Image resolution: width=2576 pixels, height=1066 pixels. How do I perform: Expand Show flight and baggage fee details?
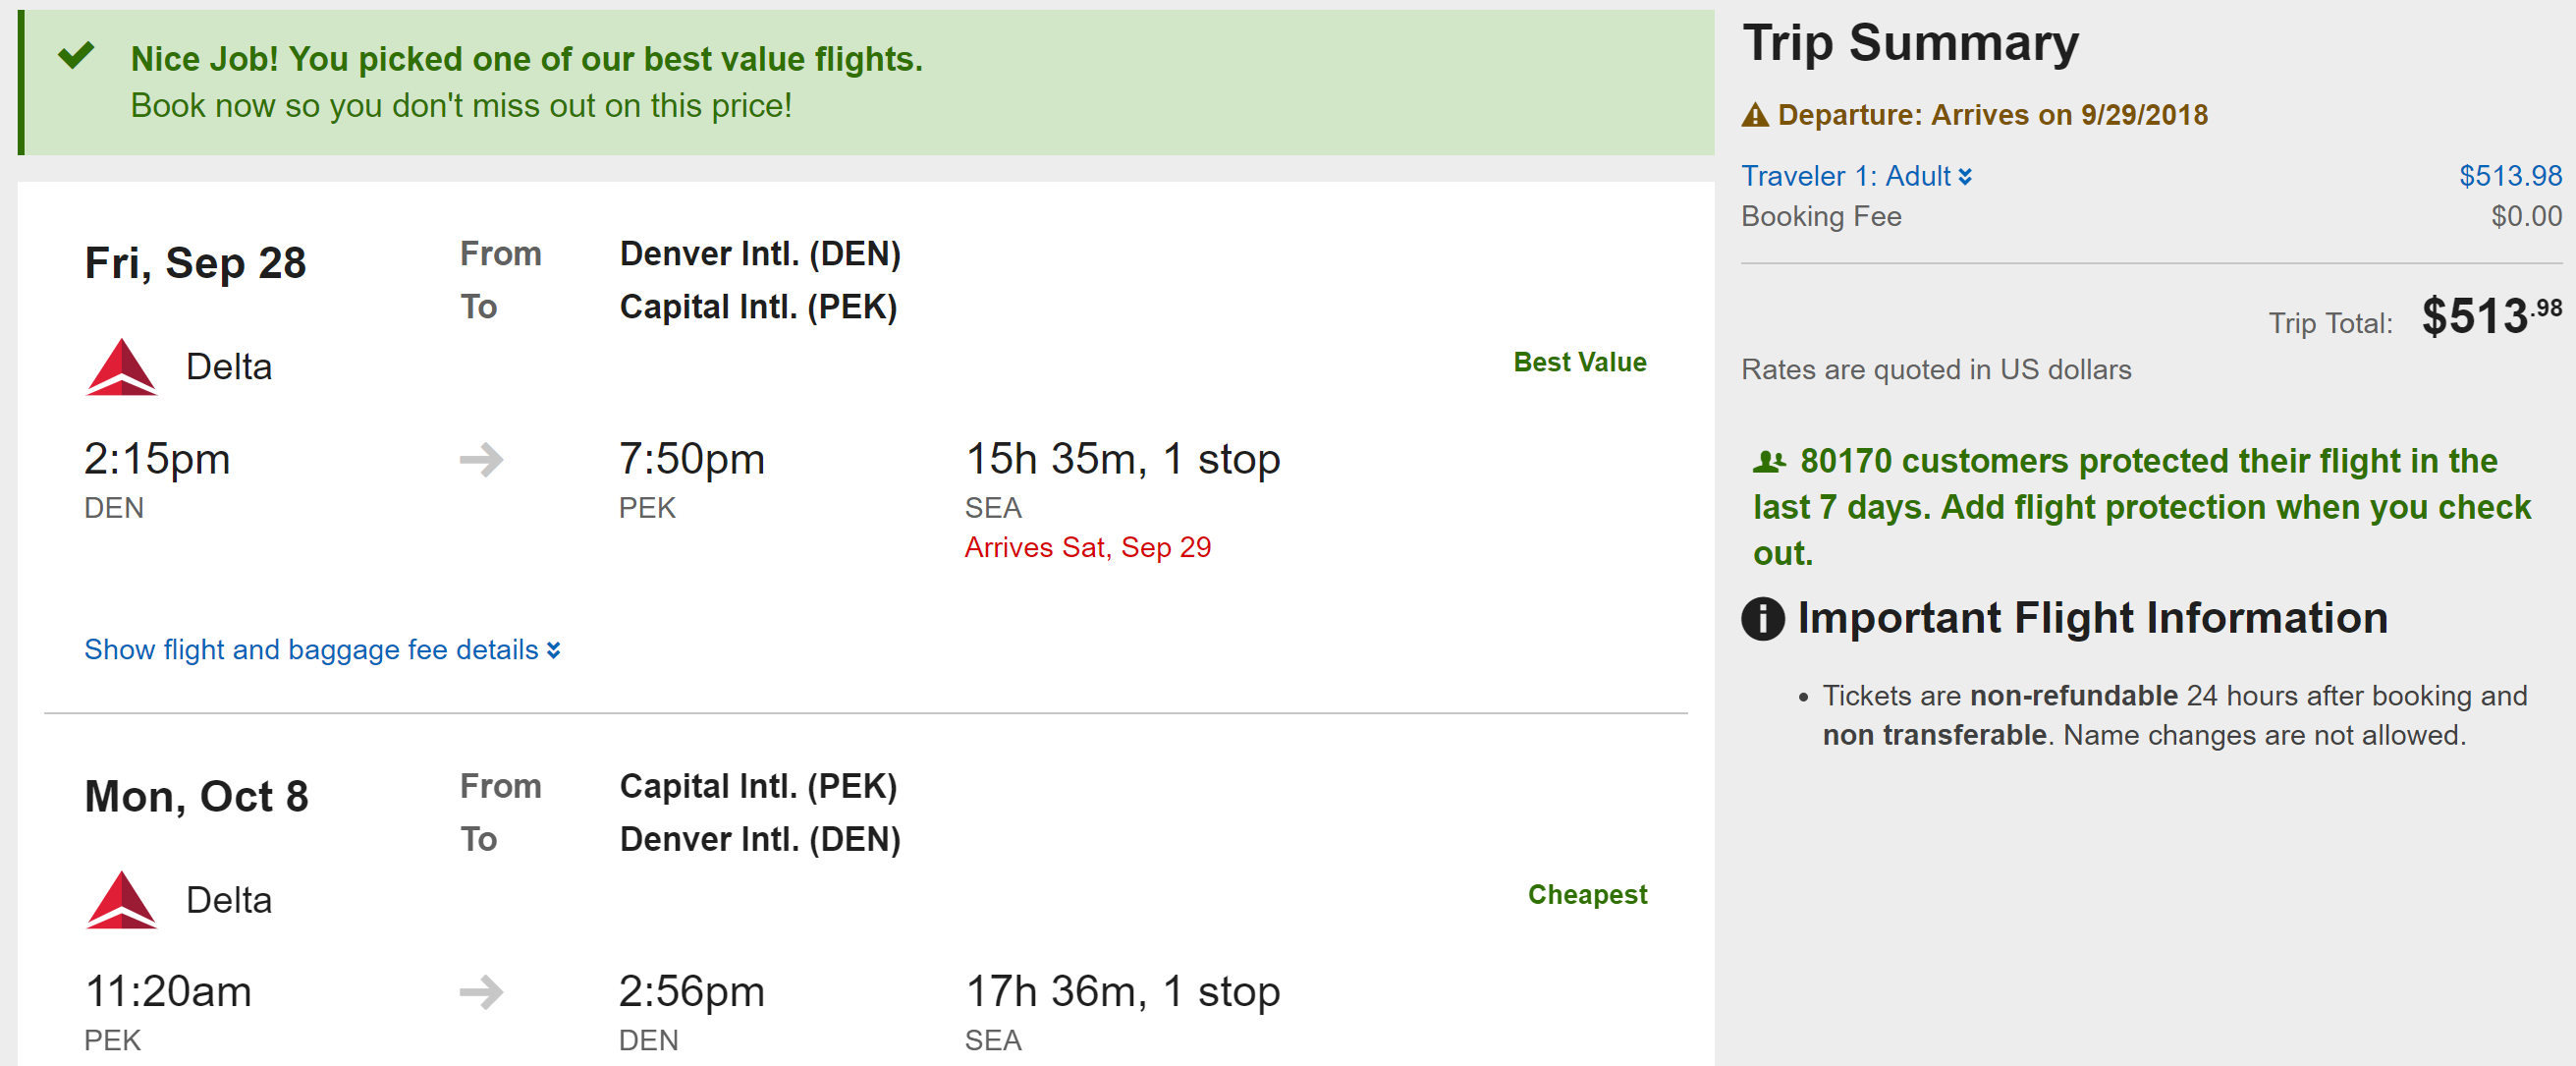coord(322,650)
